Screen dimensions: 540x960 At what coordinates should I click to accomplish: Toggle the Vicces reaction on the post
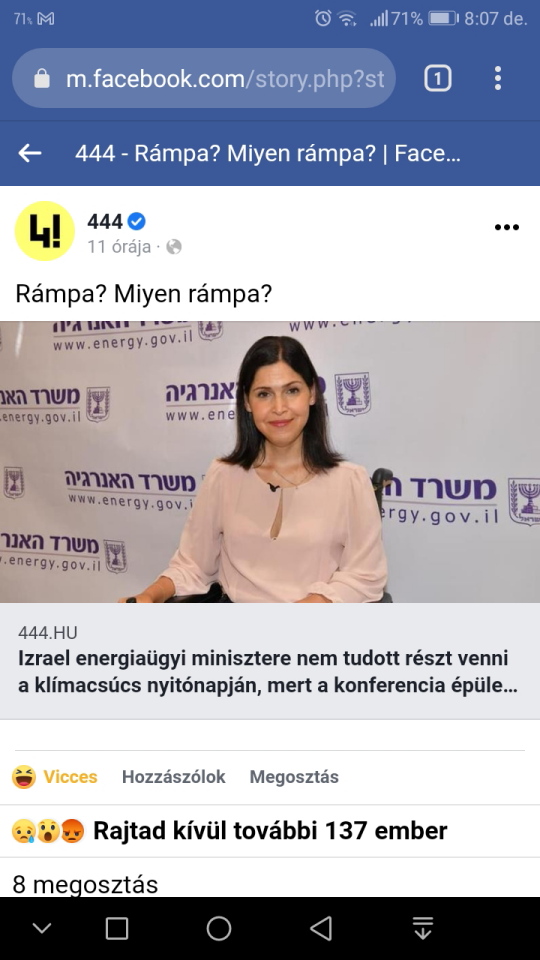(54, 777)
